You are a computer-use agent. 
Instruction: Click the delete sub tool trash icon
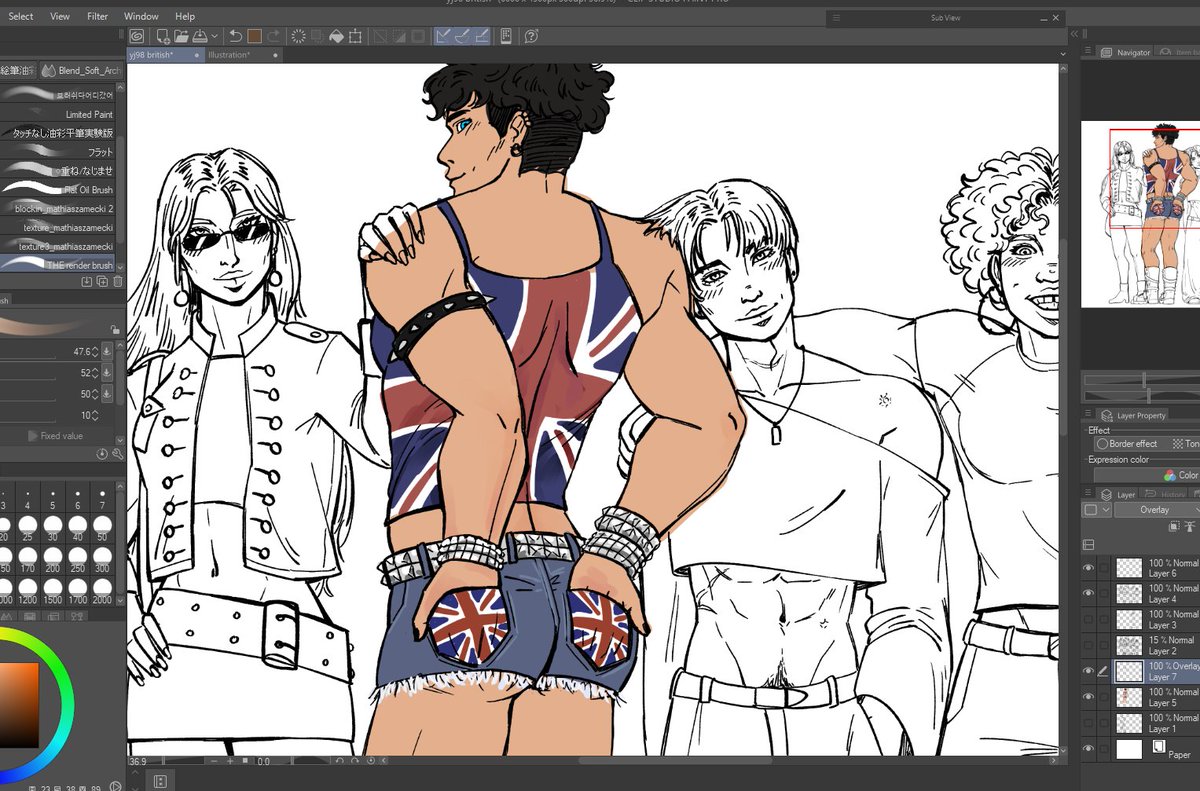click(x=117, y=282)
